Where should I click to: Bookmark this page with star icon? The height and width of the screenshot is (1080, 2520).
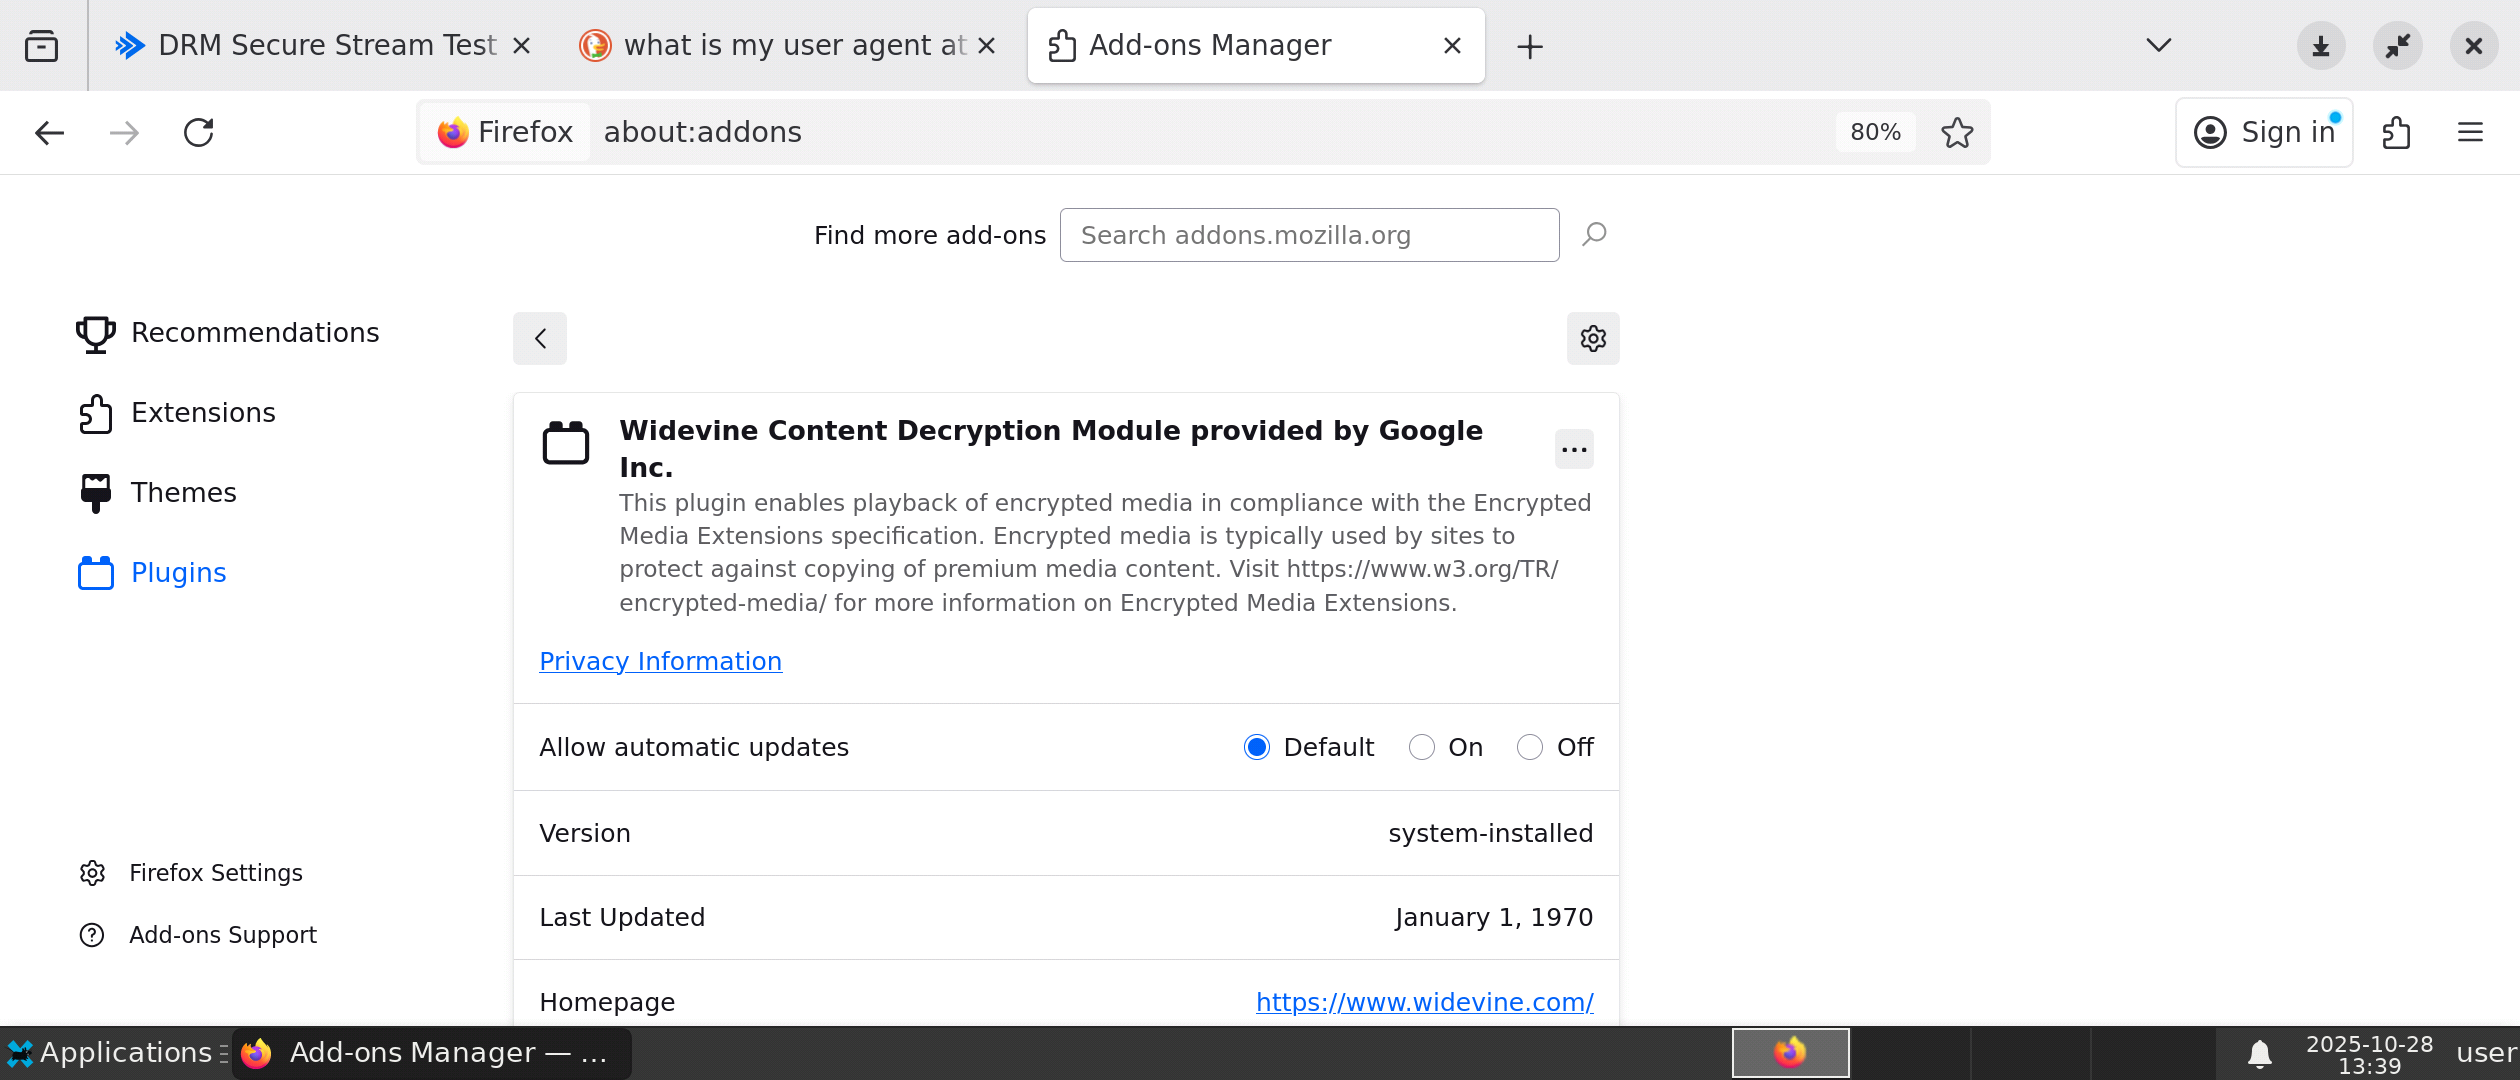pos(1957,132)
